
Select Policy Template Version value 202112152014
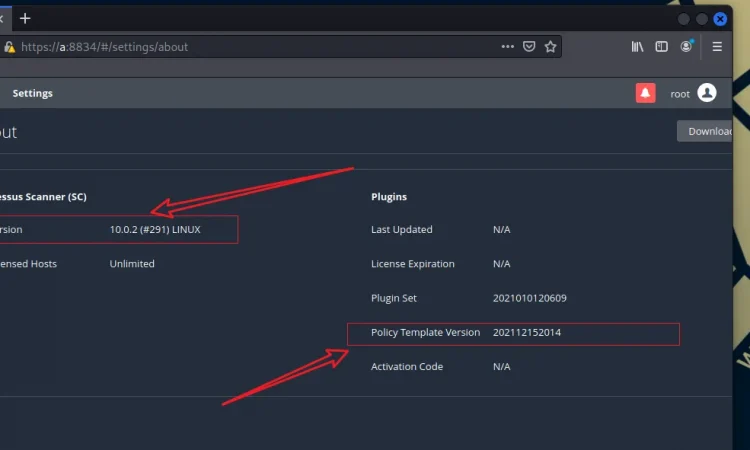tap(527, 332)
